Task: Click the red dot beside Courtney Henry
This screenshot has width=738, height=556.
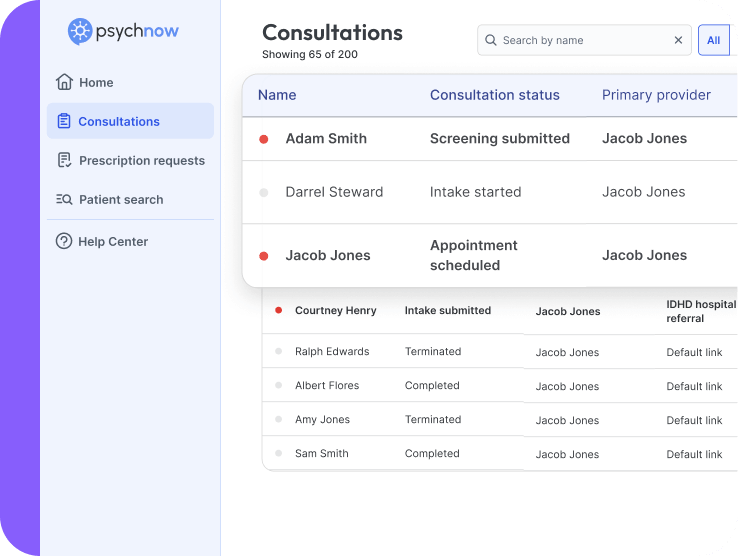Action: point(279,310)
